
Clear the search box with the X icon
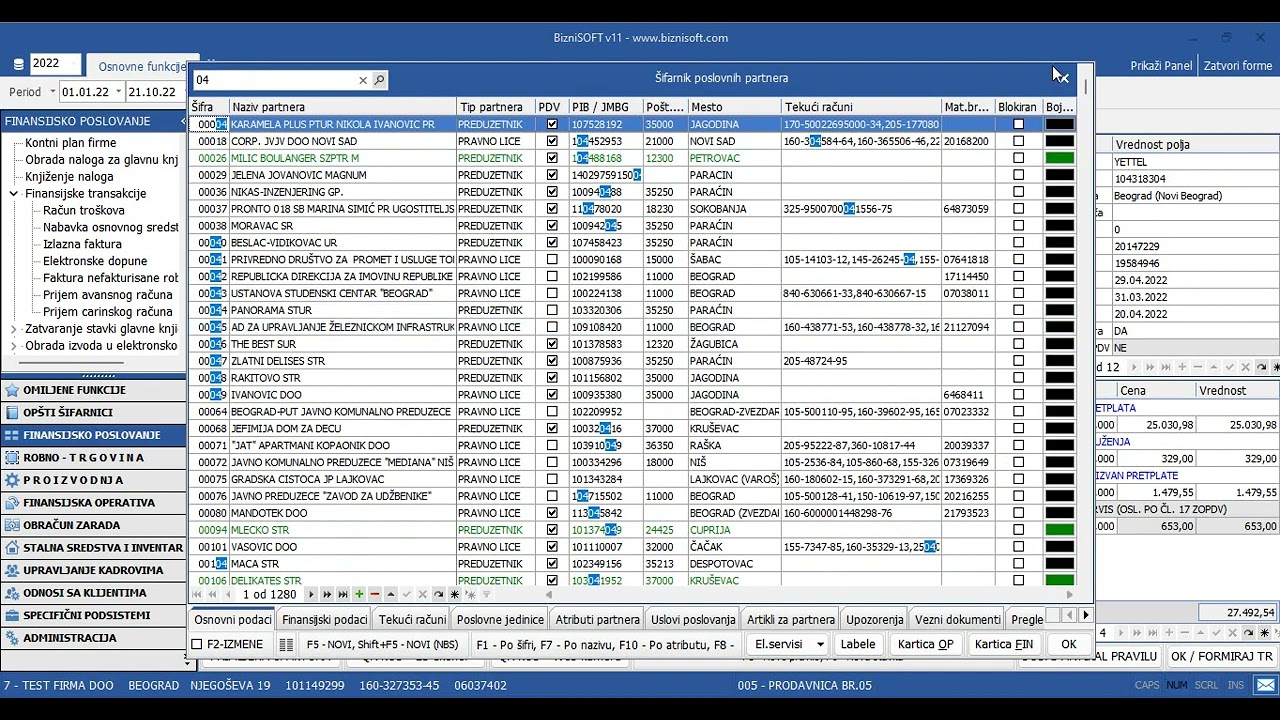pyautogui.click(x=363, y=80)
